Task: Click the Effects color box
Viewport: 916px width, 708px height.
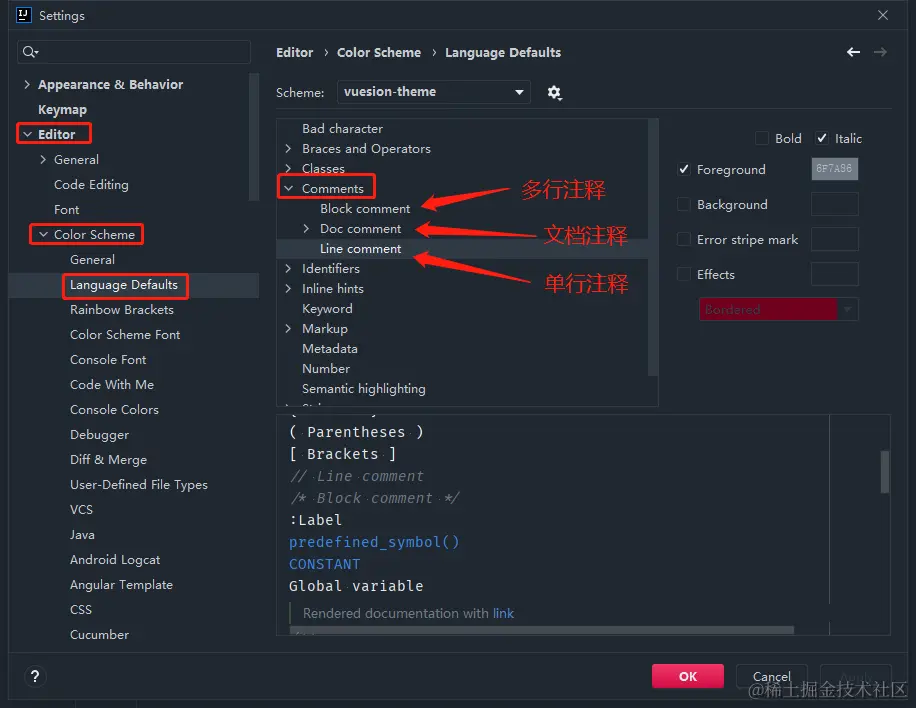Action: pos(834,274)
